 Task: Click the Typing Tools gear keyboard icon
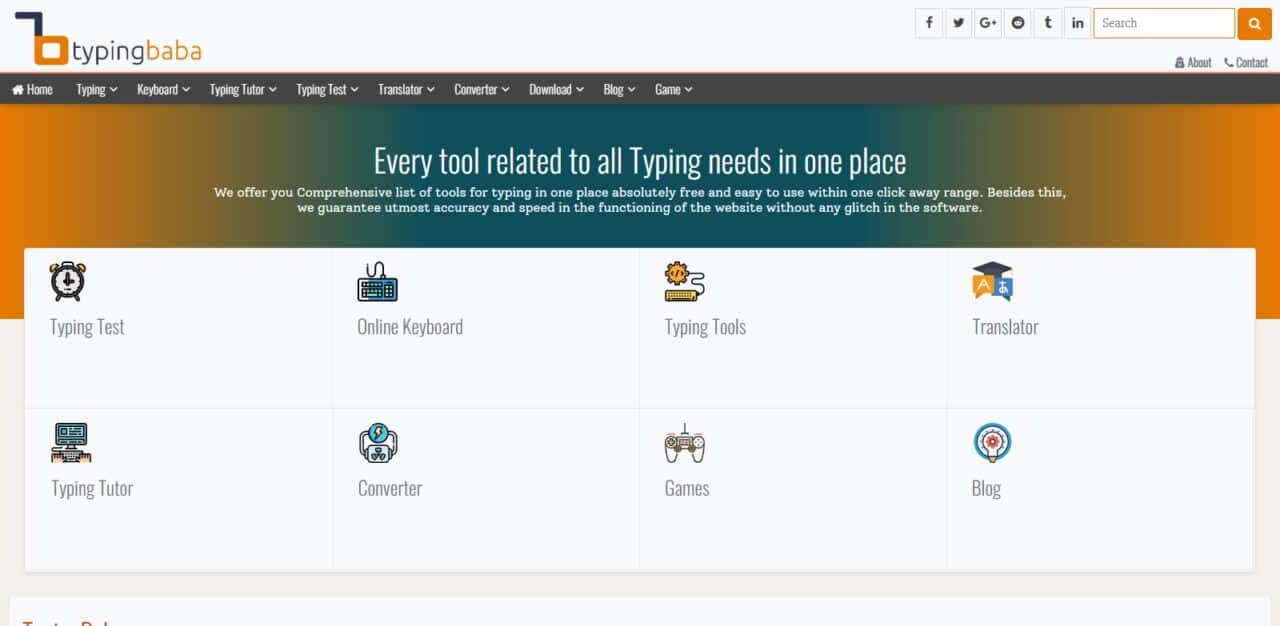click(685, 281)
